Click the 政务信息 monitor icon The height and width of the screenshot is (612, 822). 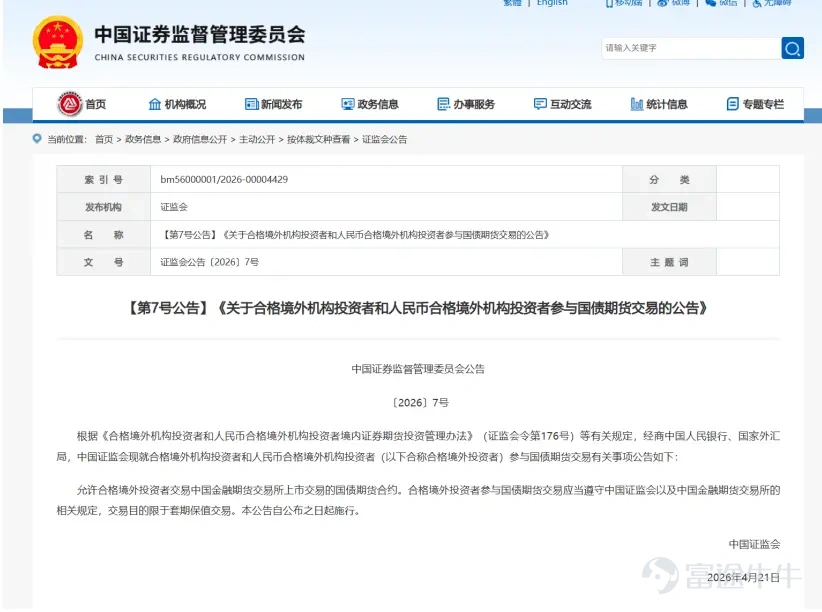coord(348,104)
